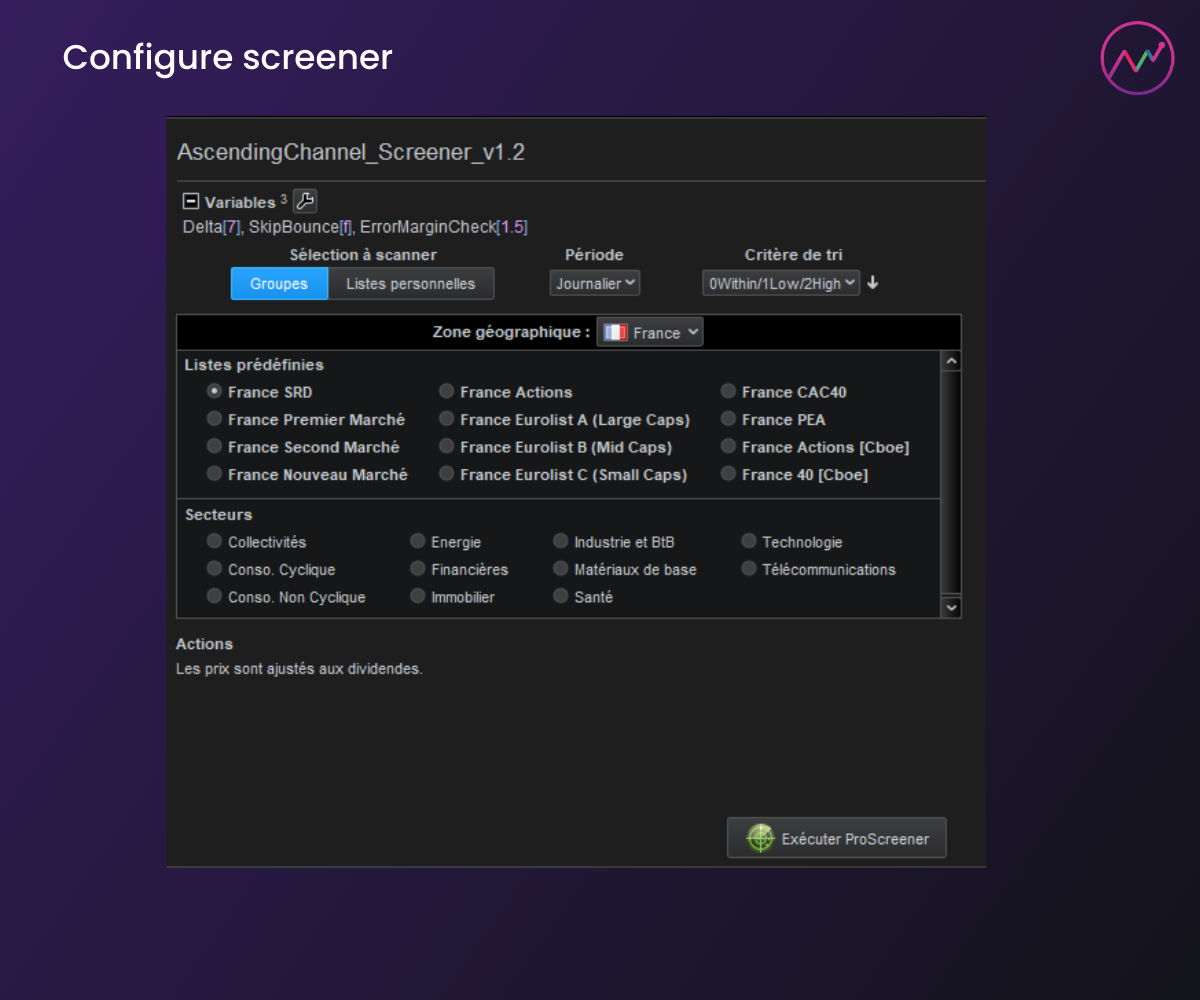Open the Critère de tri dropdown
Image resolution: width=1200 pixels, height=1000 pixels.
[780, 283]
